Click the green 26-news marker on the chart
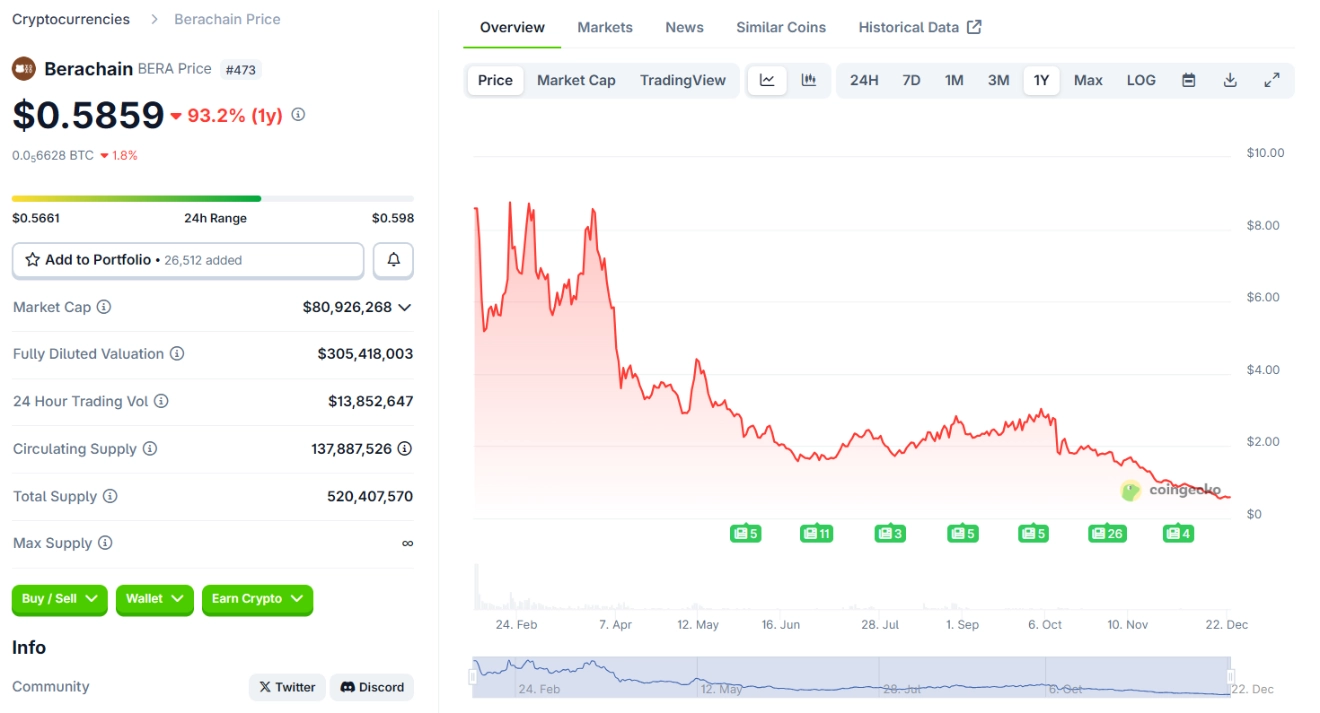The image size is (1320, 713). click(1107, 533)
